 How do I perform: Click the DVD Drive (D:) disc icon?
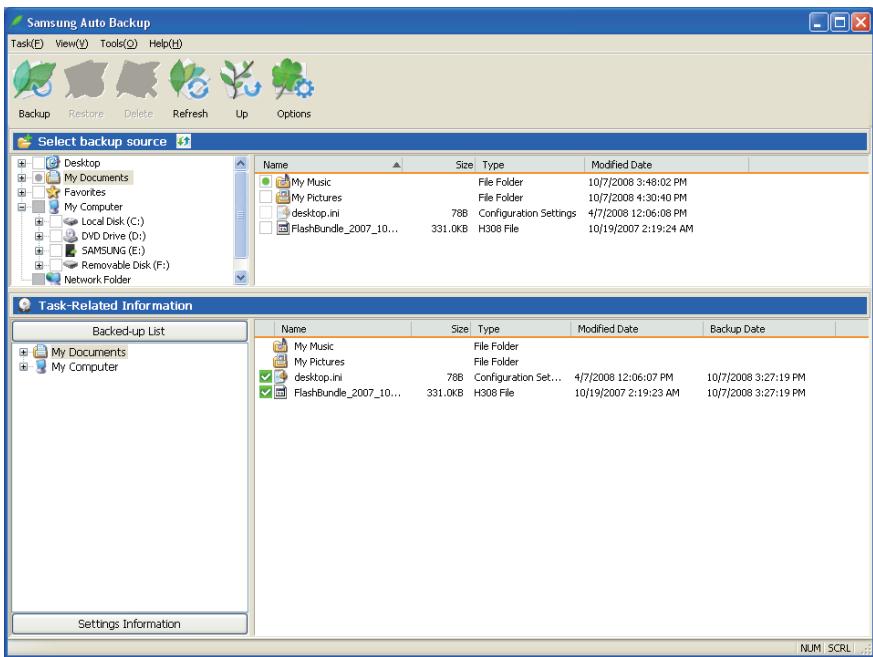(70, 236)
